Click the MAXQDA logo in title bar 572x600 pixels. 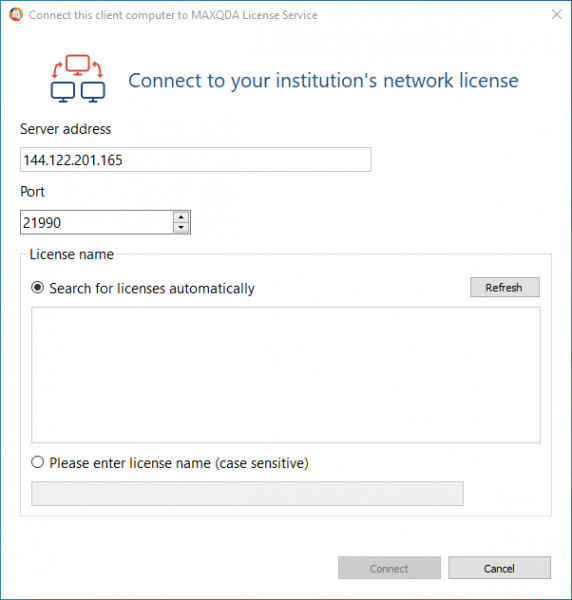point(16,15)
